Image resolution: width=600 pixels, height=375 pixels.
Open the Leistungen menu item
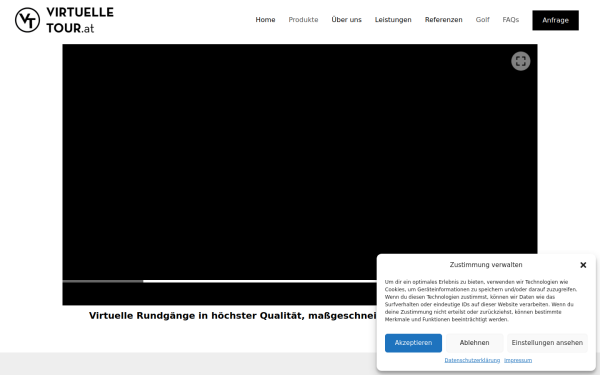click(x=393, y=20)
